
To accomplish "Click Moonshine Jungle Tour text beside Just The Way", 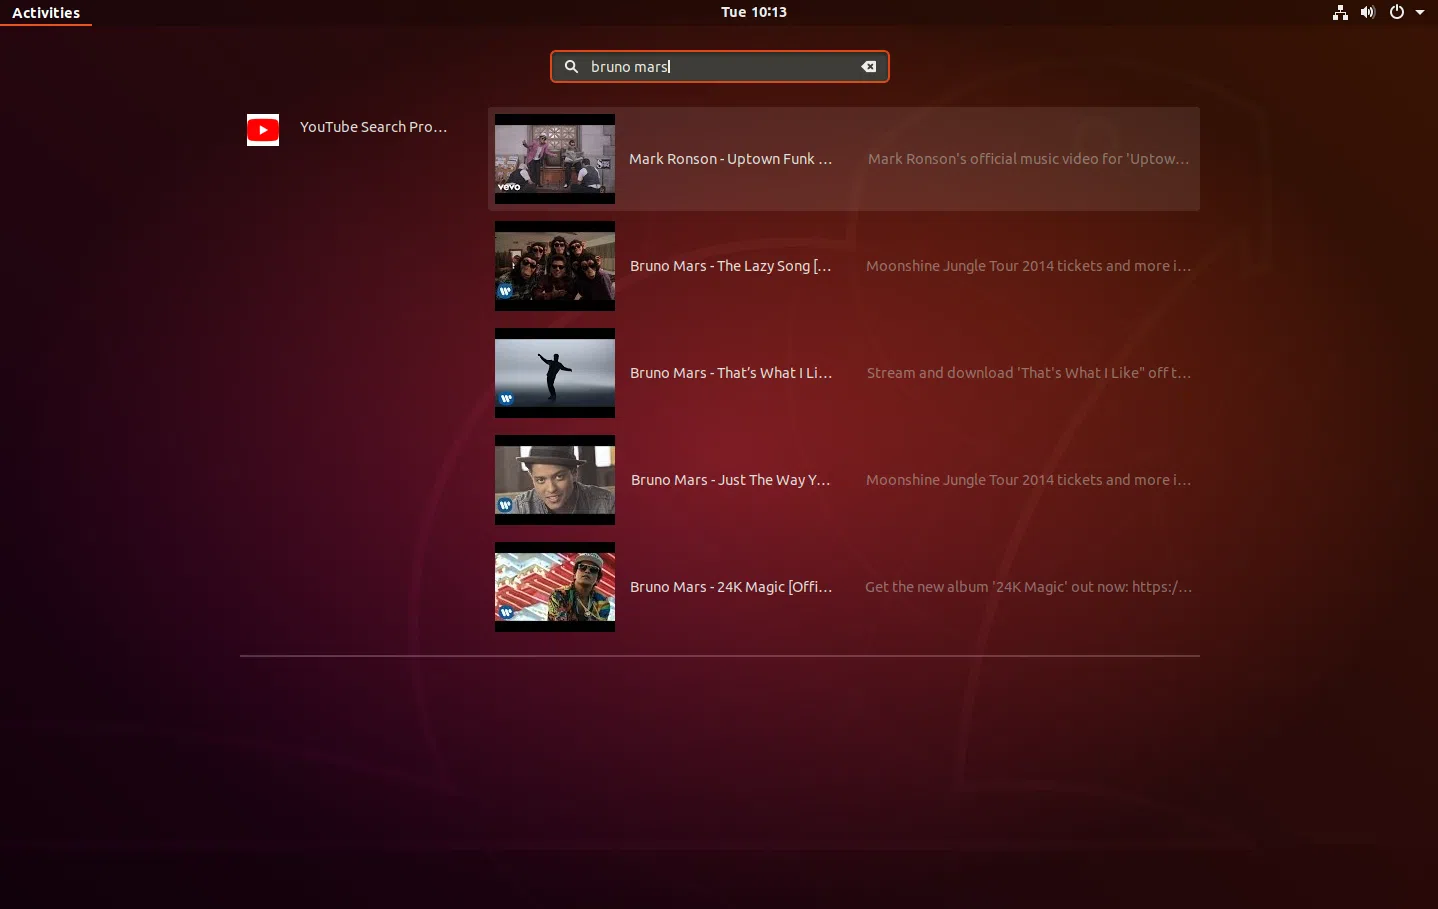I will point(1028,480).
